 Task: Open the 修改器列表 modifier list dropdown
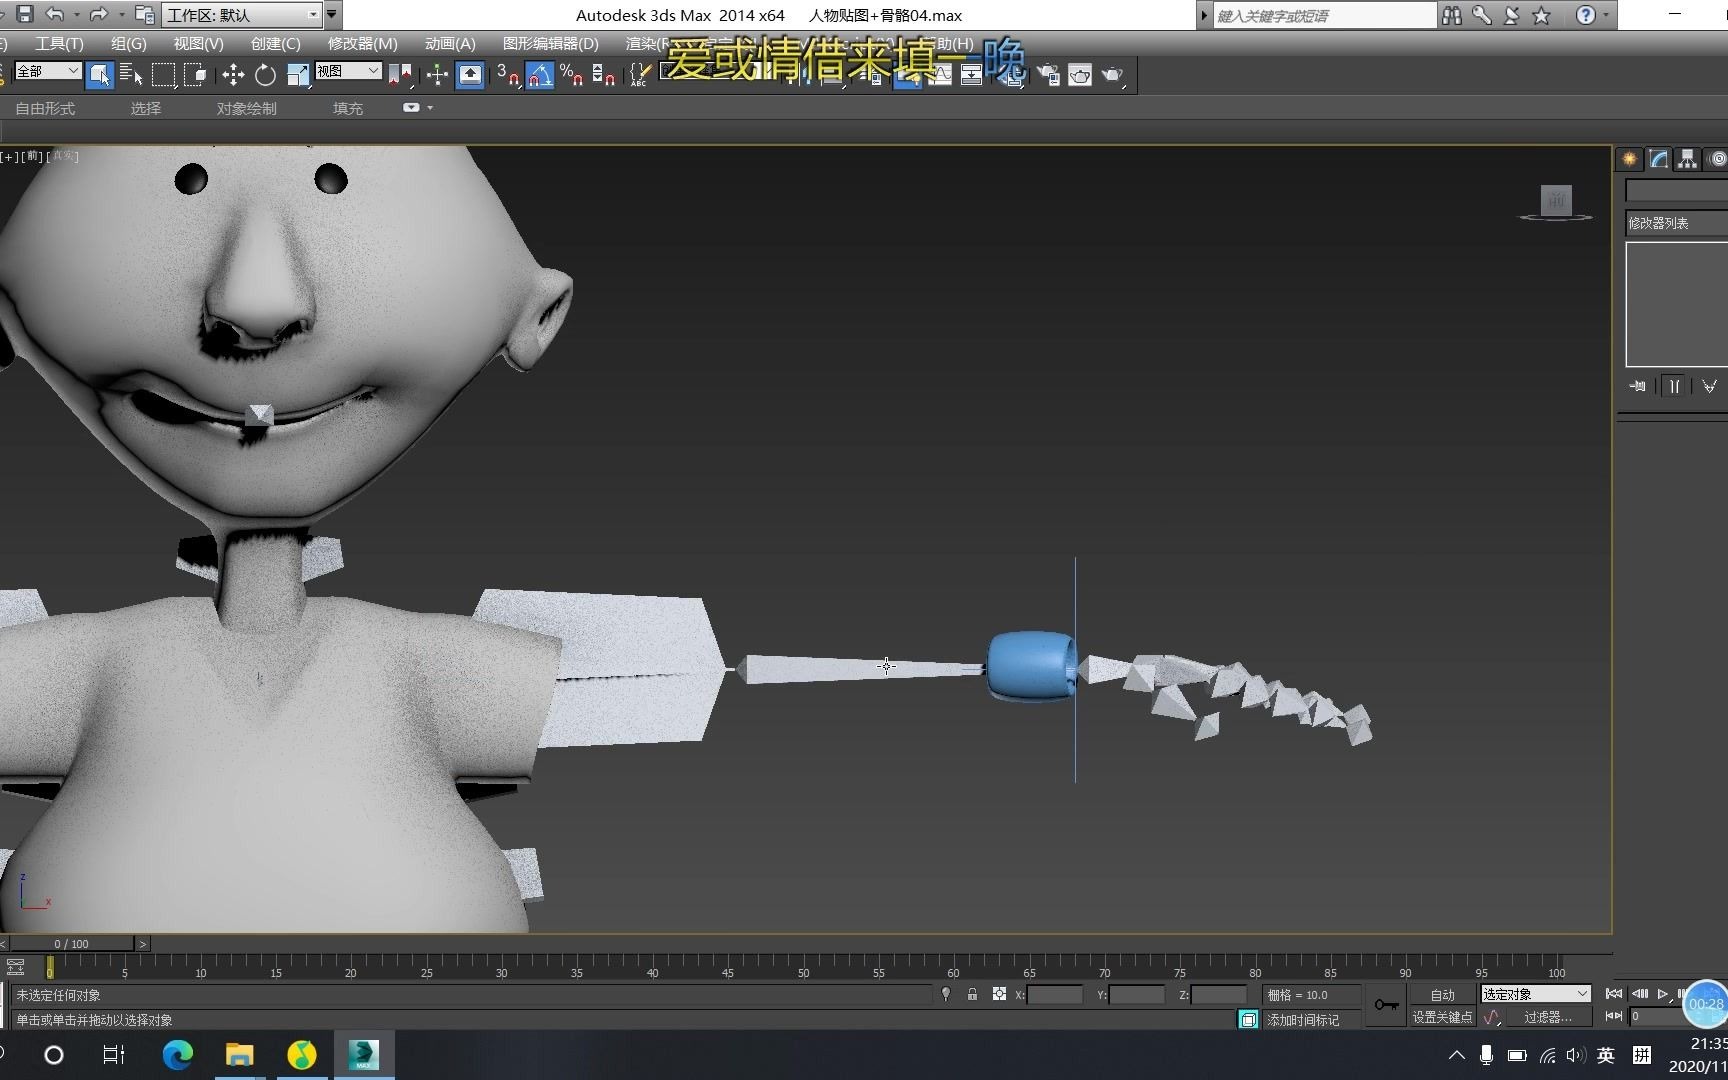(1676, 223)
